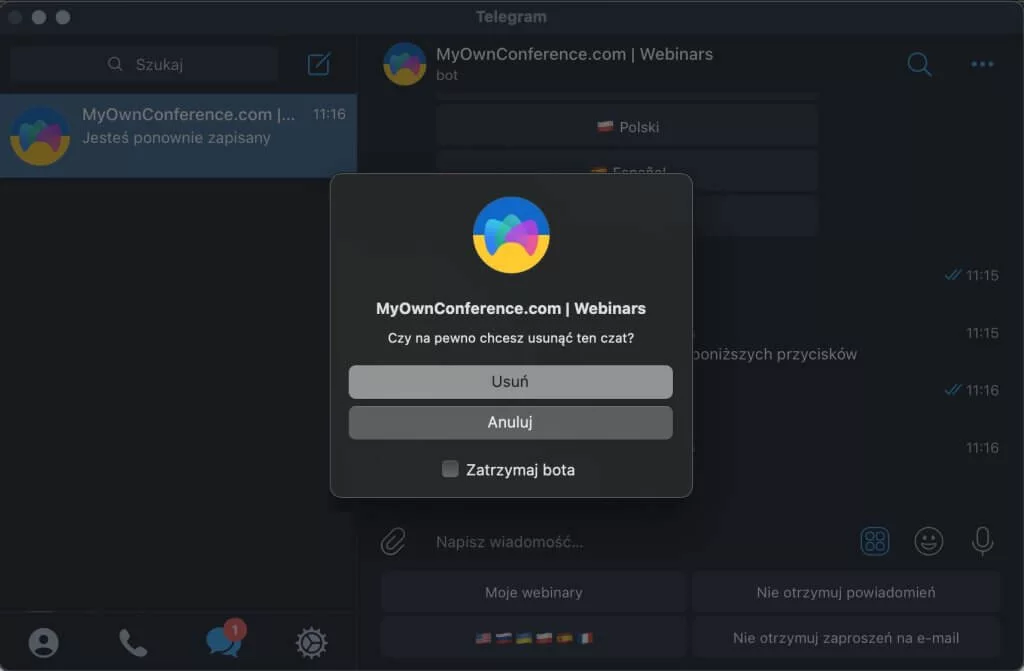Click the chat title MyOwnConference.com | Webinars in header
Viewport: 1024px width, 671px height.
574,54
